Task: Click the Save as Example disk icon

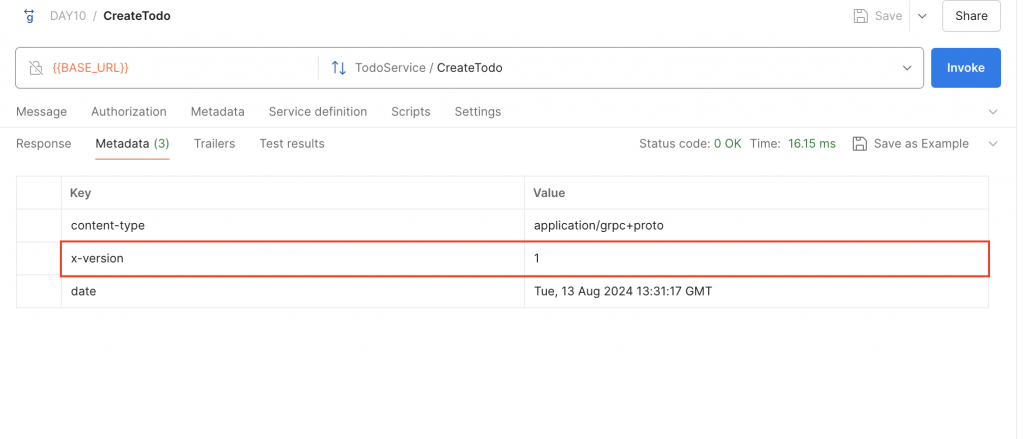Action: [x=859, y=144]
